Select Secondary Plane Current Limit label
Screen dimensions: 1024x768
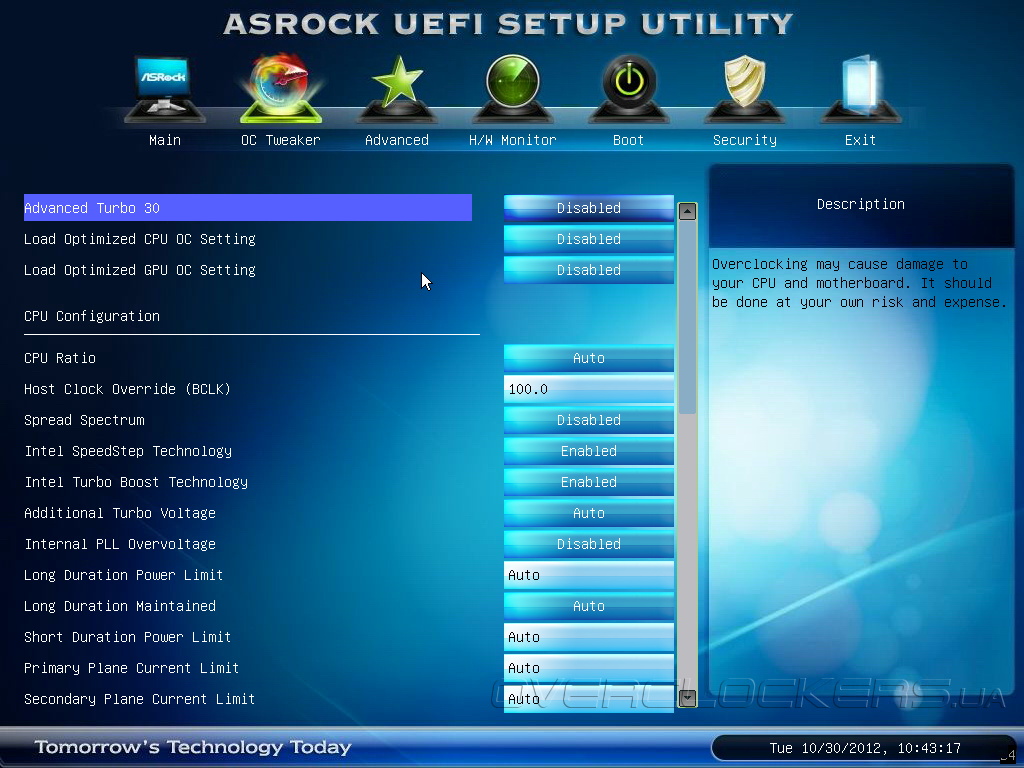click(139, 699)
